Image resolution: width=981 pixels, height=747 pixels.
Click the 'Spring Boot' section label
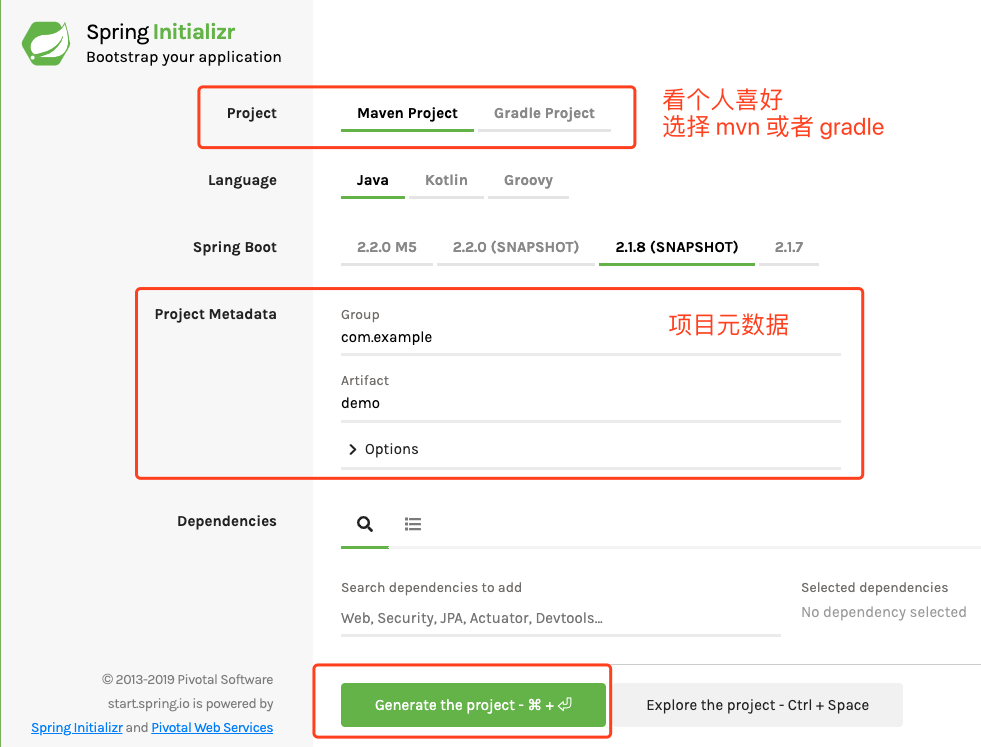(x=235, y=247)
